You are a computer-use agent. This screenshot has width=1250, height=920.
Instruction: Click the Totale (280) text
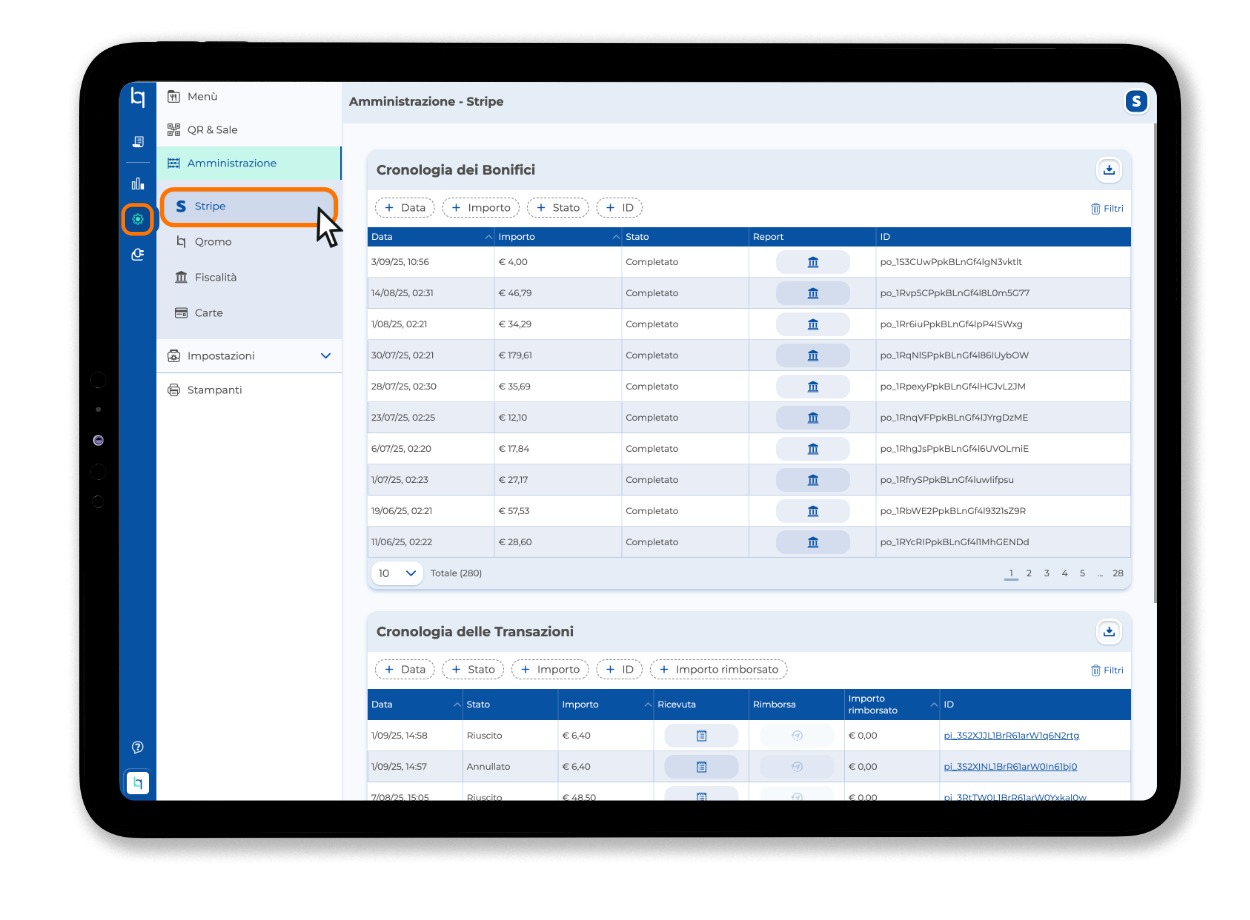point(456,574)
